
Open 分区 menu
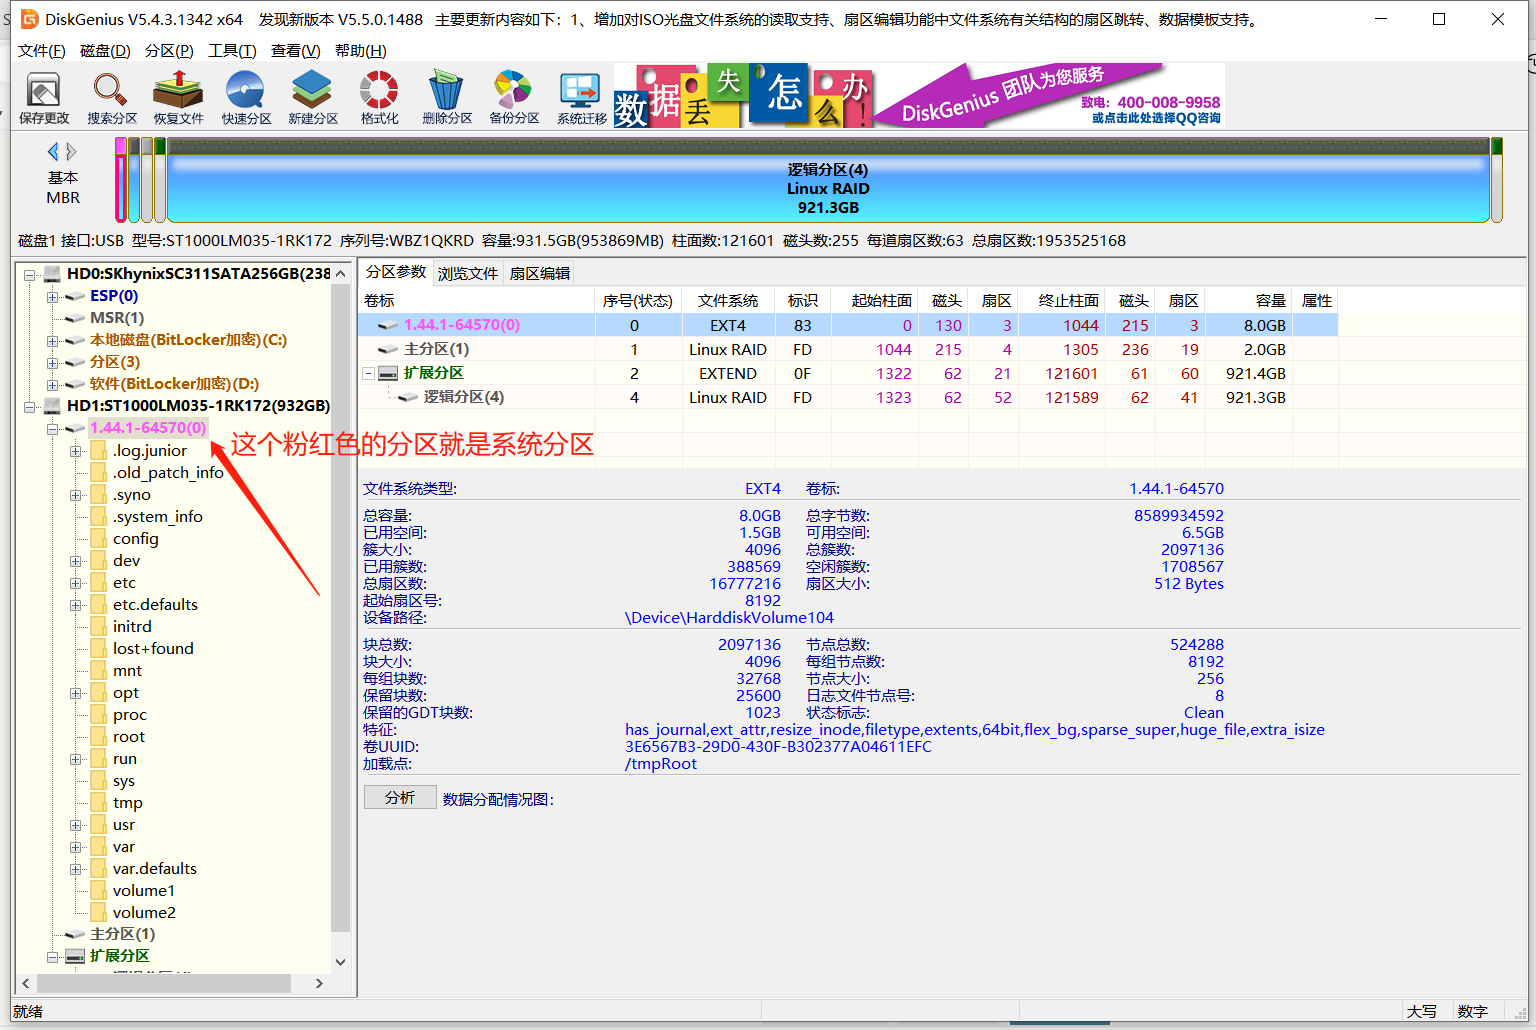(169, 51)
